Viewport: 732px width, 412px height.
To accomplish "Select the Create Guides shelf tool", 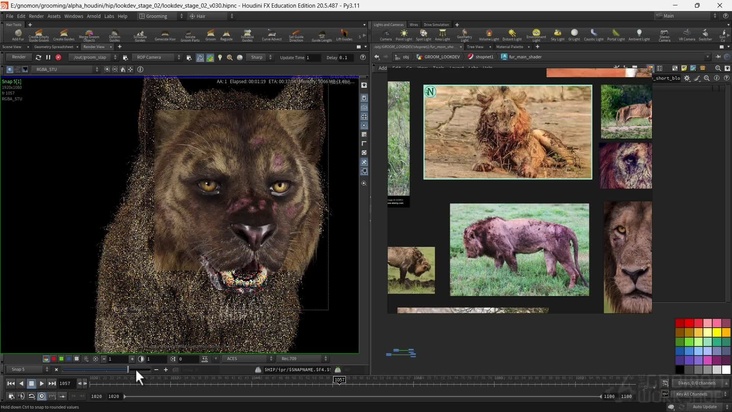I will click(64, 35).
